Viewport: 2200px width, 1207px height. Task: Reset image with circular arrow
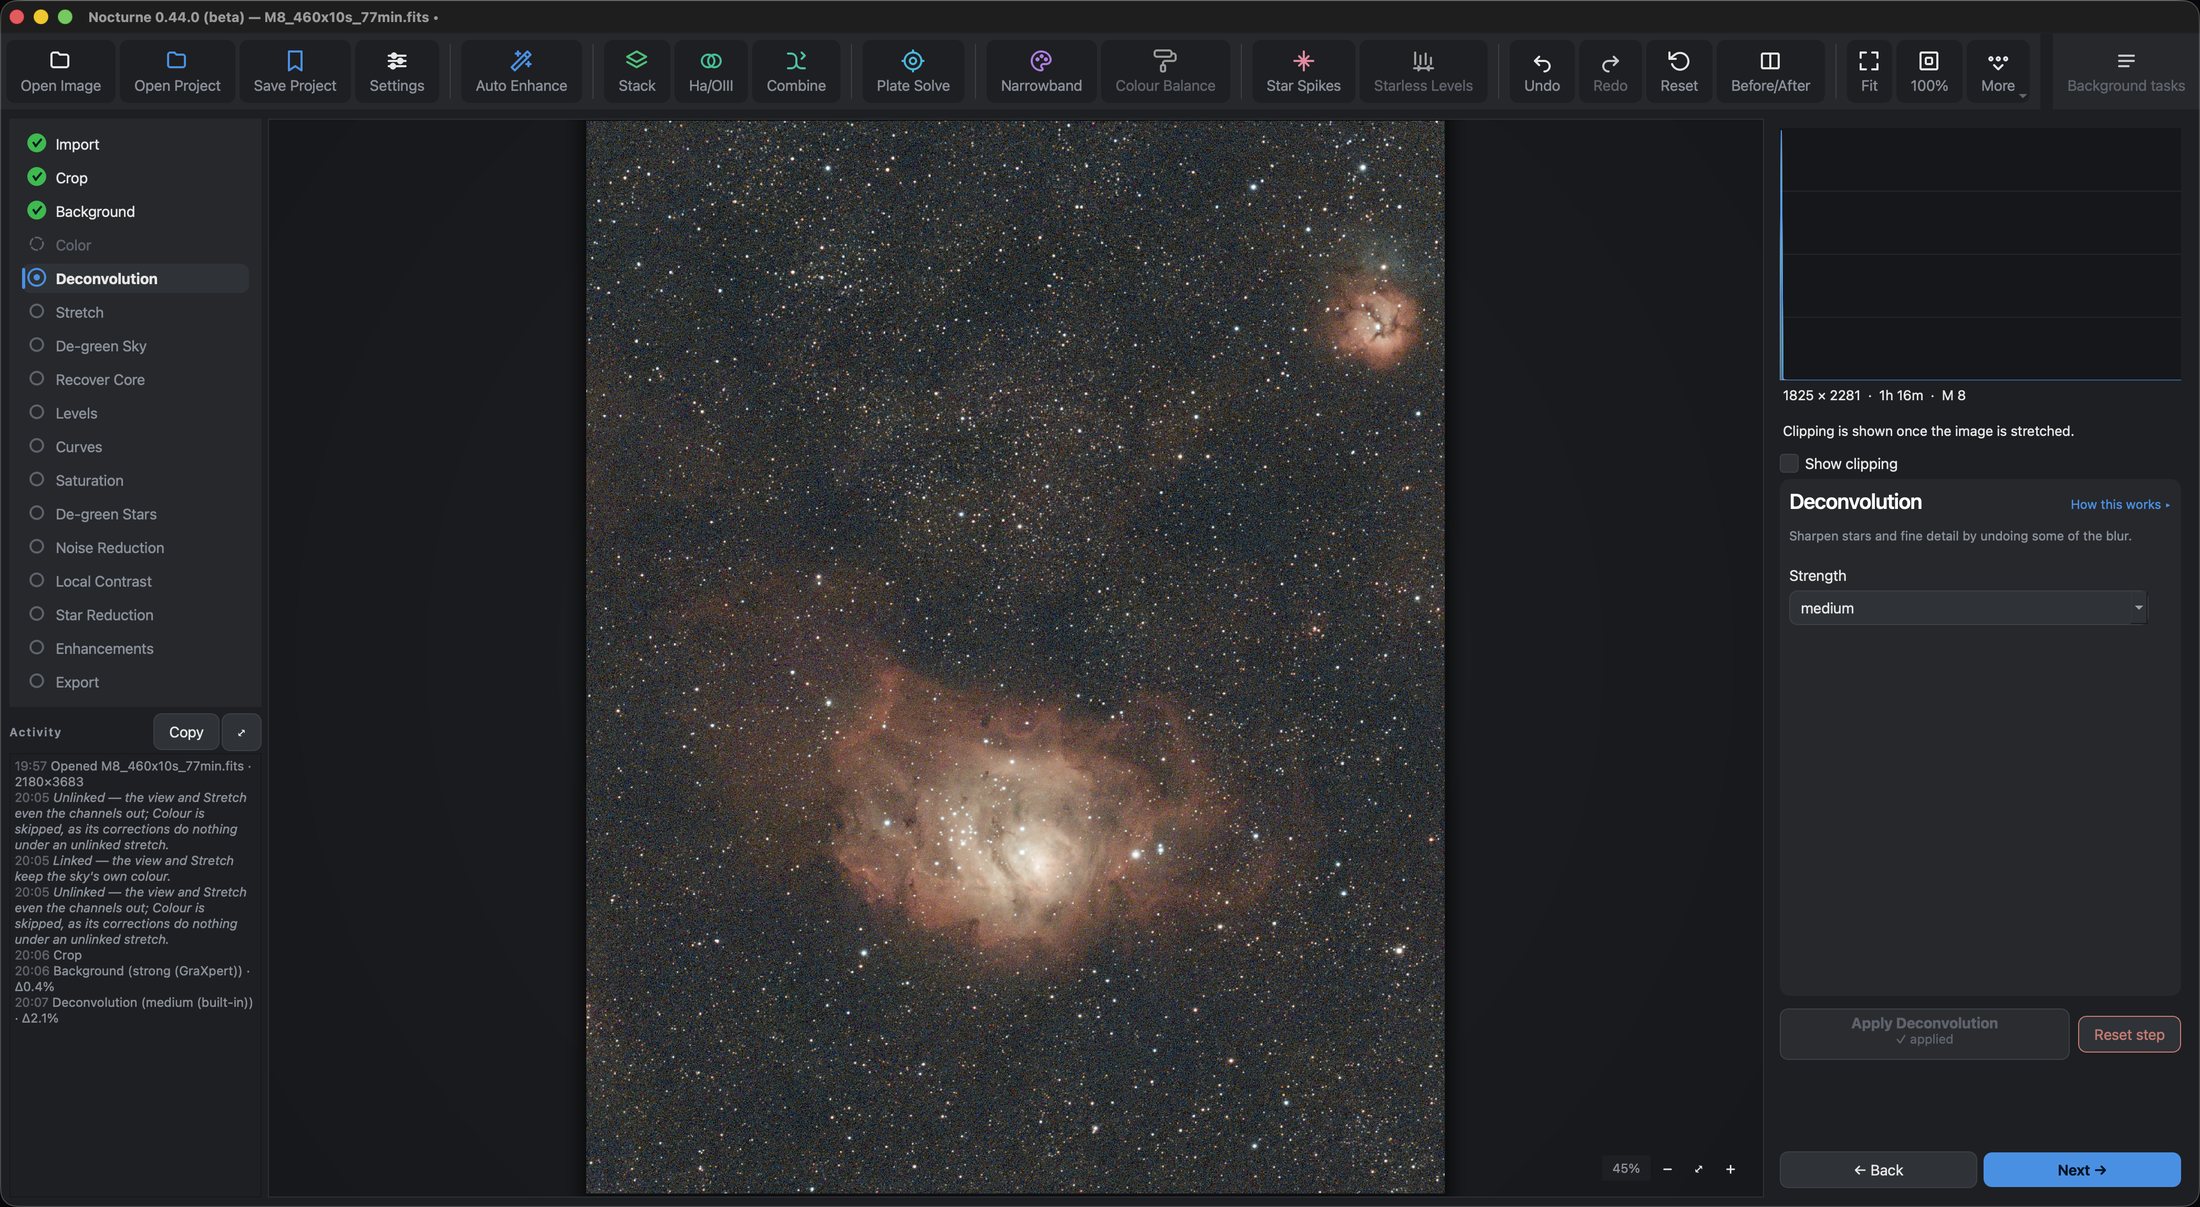tap(1678, 71)
